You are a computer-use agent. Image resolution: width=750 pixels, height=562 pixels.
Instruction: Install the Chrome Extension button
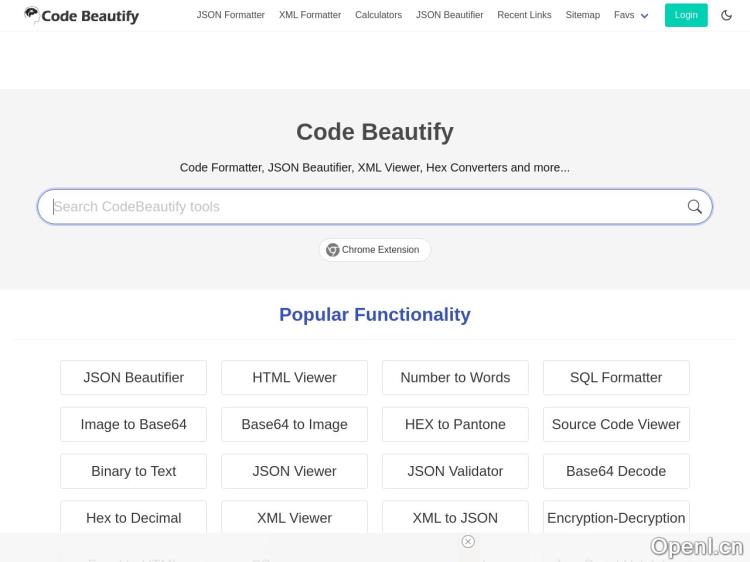coord(374,250)
